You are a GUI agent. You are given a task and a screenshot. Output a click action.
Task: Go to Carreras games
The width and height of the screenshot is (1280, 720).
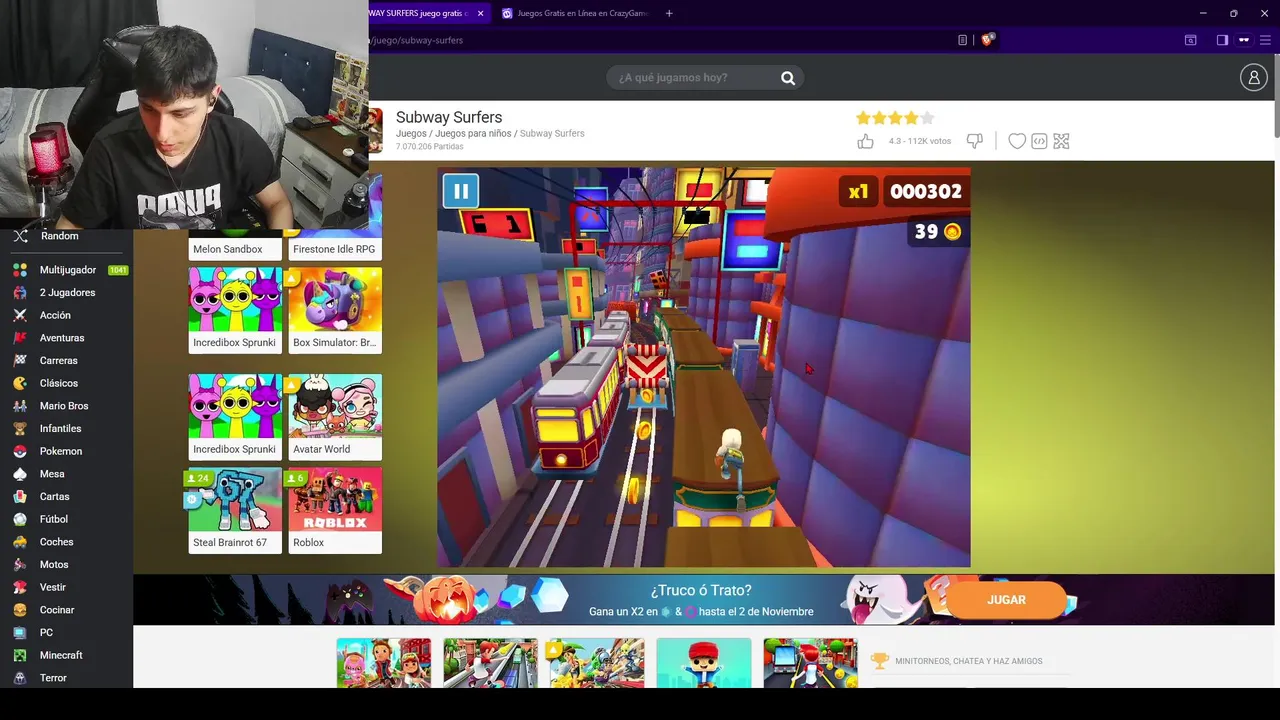(58, 361)
